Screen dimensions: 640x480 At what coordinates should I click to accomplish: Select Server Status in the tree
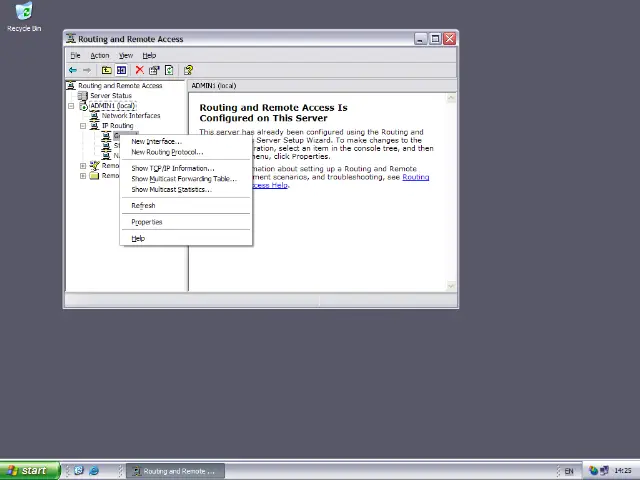[110, 96]
